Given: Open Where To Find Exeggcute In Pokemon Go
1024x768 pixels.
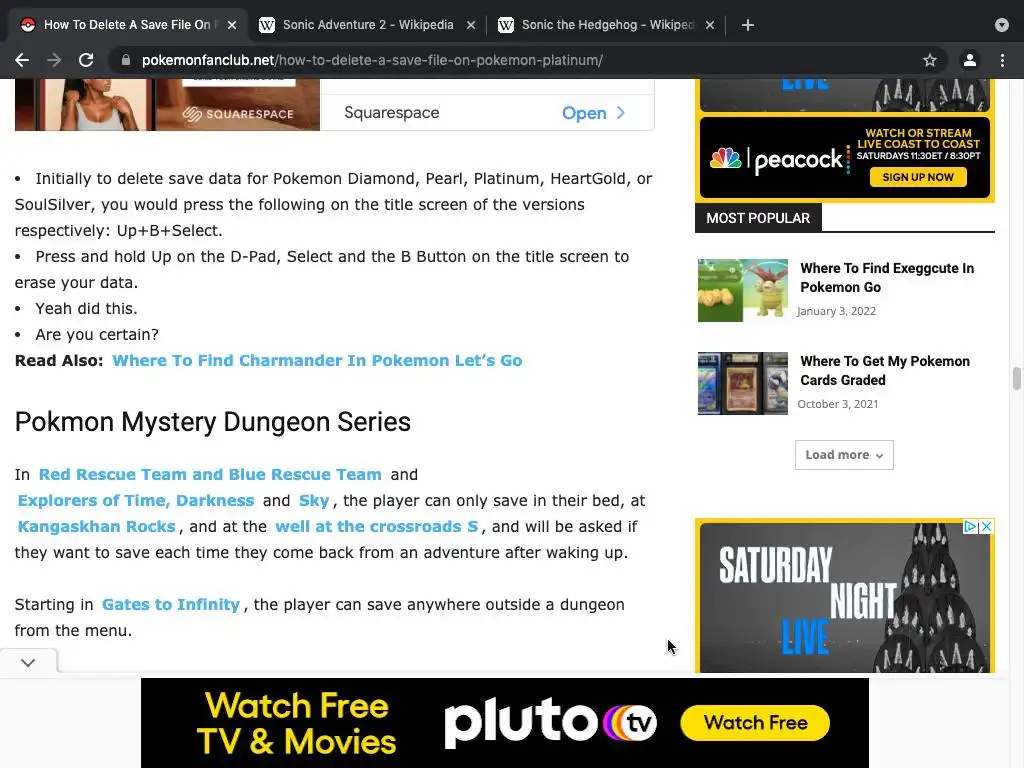Looking at the screenshot, I should click(x=887, y=278).
